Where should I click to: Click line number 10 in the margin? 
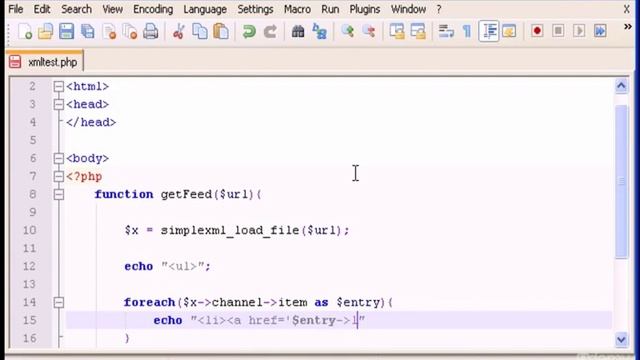pos(29,230)
